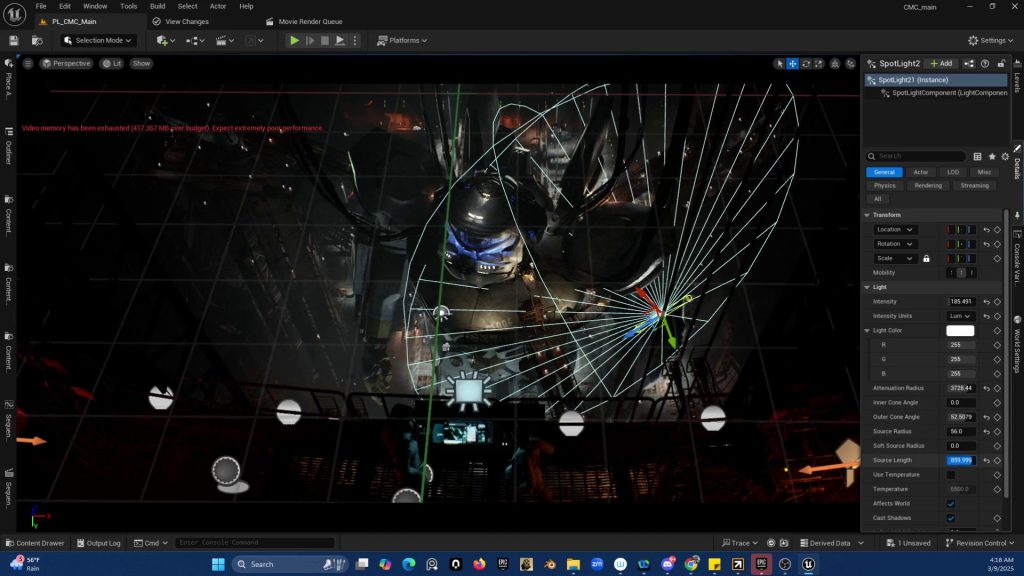Filter details by Actor category

click(x=920, y=172)
